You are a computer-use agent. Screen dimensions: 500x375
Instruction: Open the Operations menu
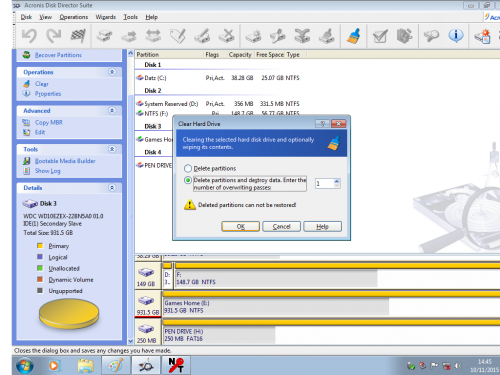74,17
